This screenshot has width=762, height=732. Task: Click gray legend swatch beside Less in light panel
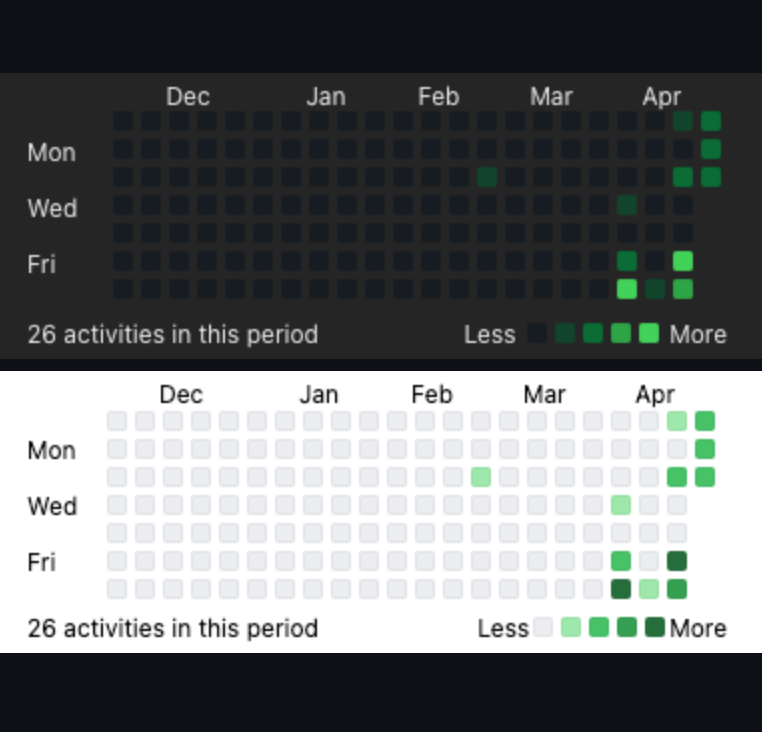click(x=543, y=627)
